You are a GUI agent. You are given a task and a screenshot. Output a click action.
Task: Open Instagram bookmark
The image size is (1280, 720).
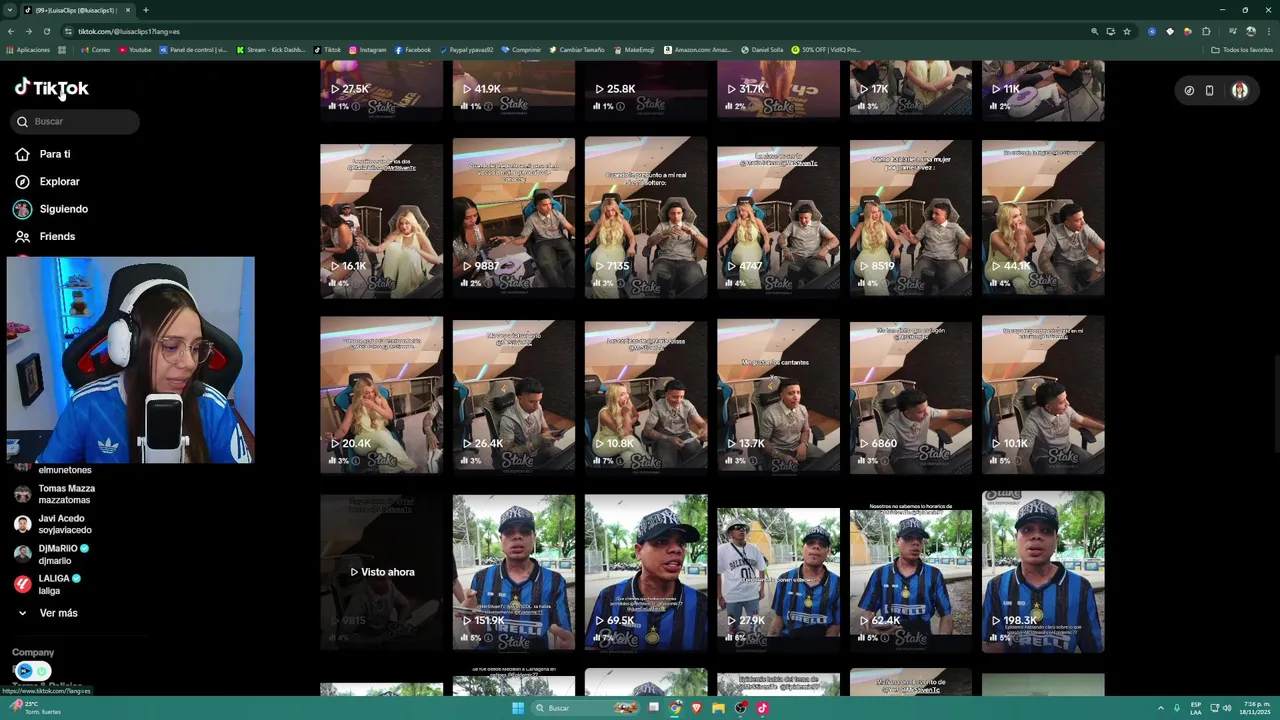tap(368, 49)
